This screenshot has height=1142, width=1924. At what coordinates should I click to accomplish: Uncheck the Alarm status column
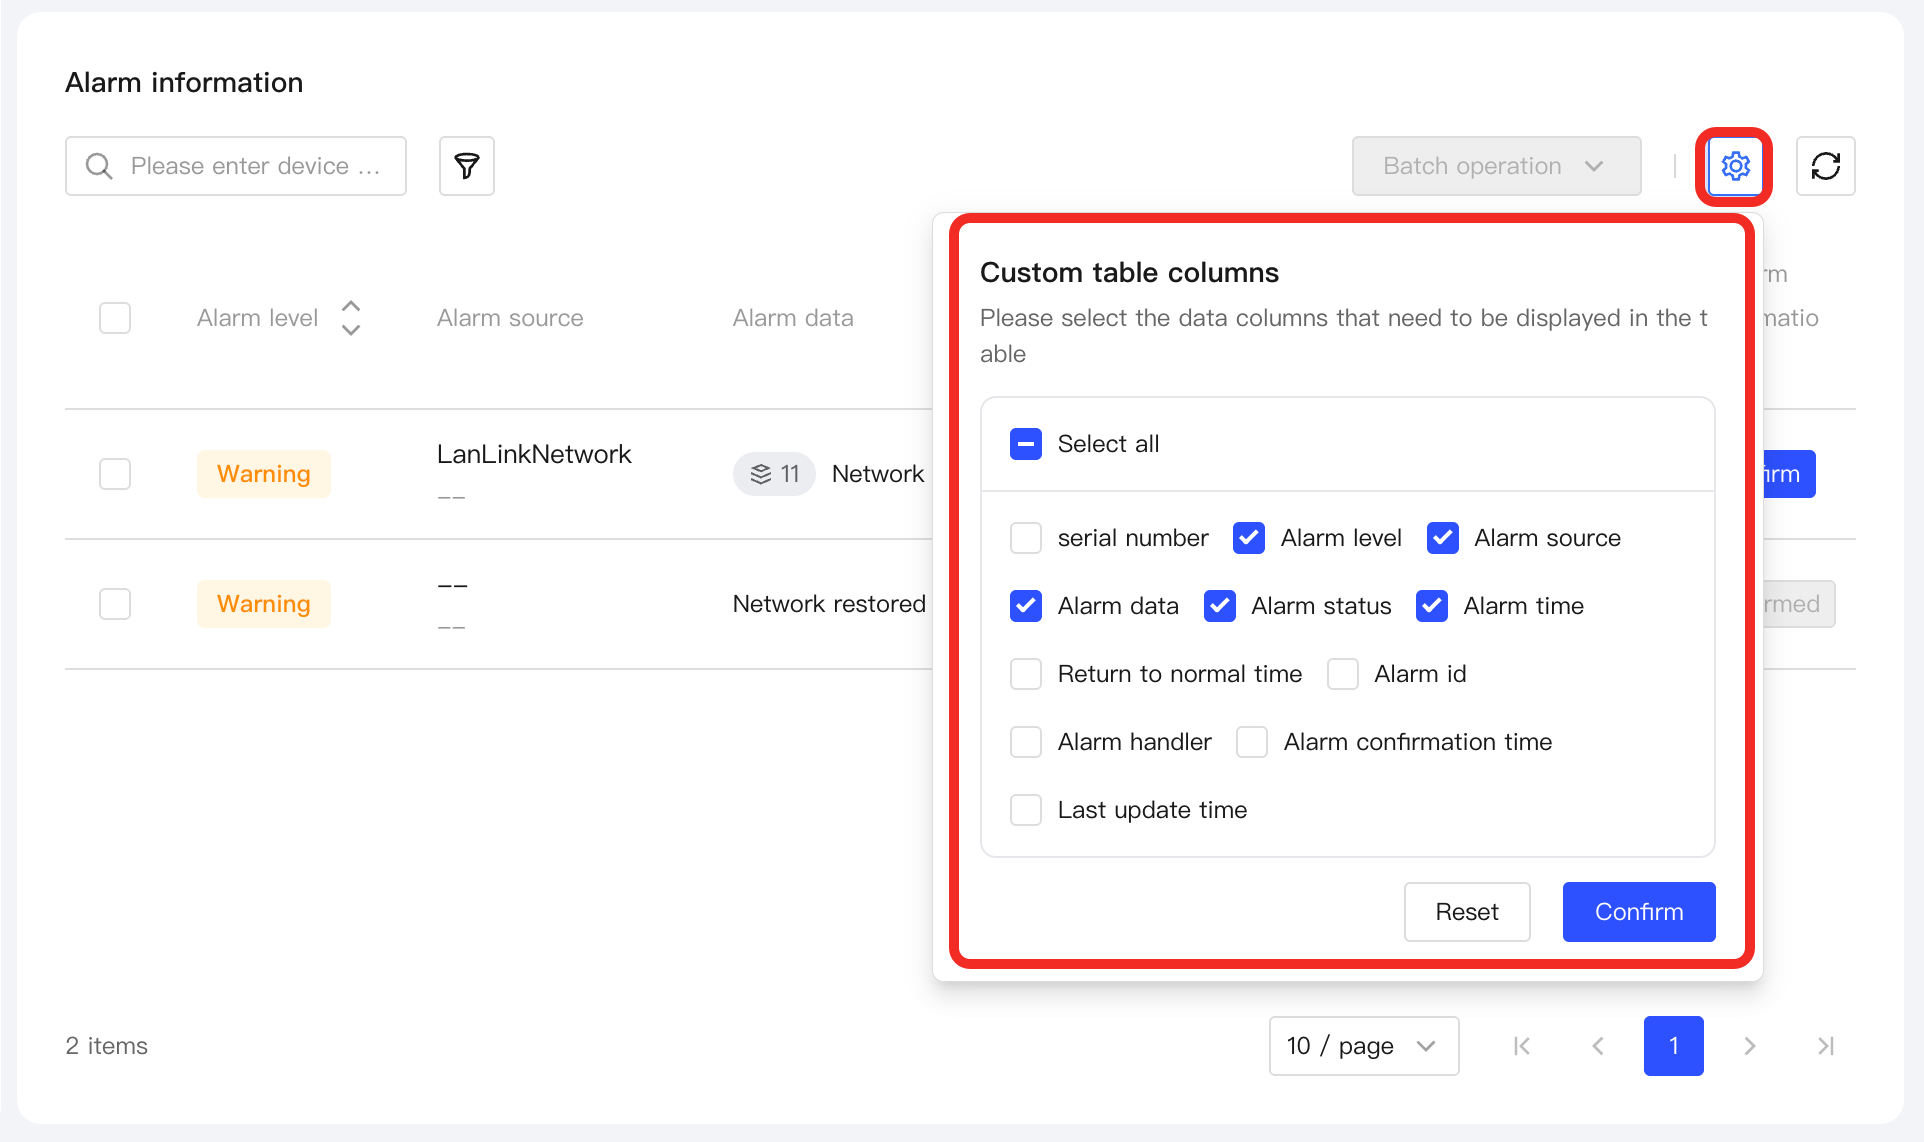coord(1220,606)
